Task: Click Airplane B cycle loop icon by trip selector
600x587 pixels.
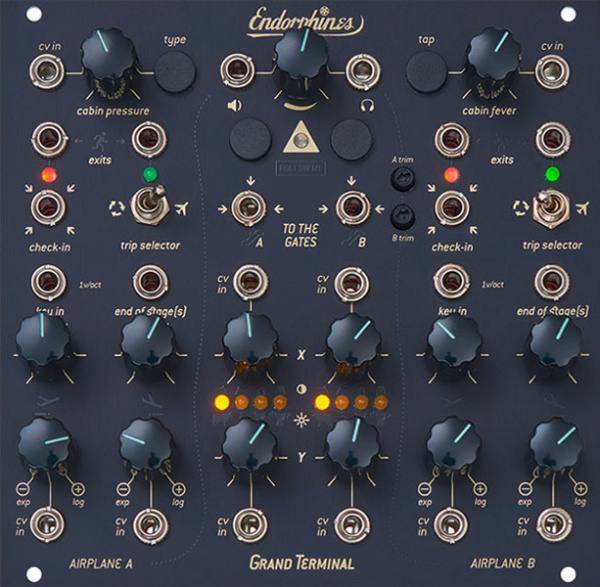Action: pyautogui.click(x=521, y=208)
